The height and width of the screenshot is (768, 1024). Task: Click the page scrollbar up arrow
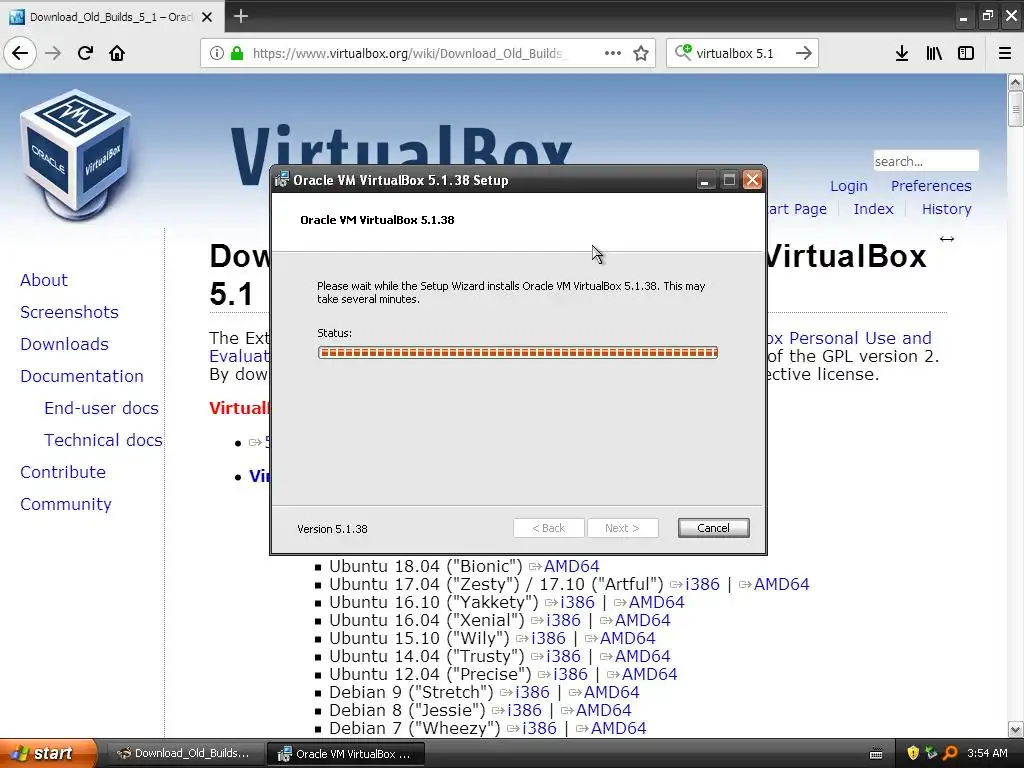[1016, 82]
